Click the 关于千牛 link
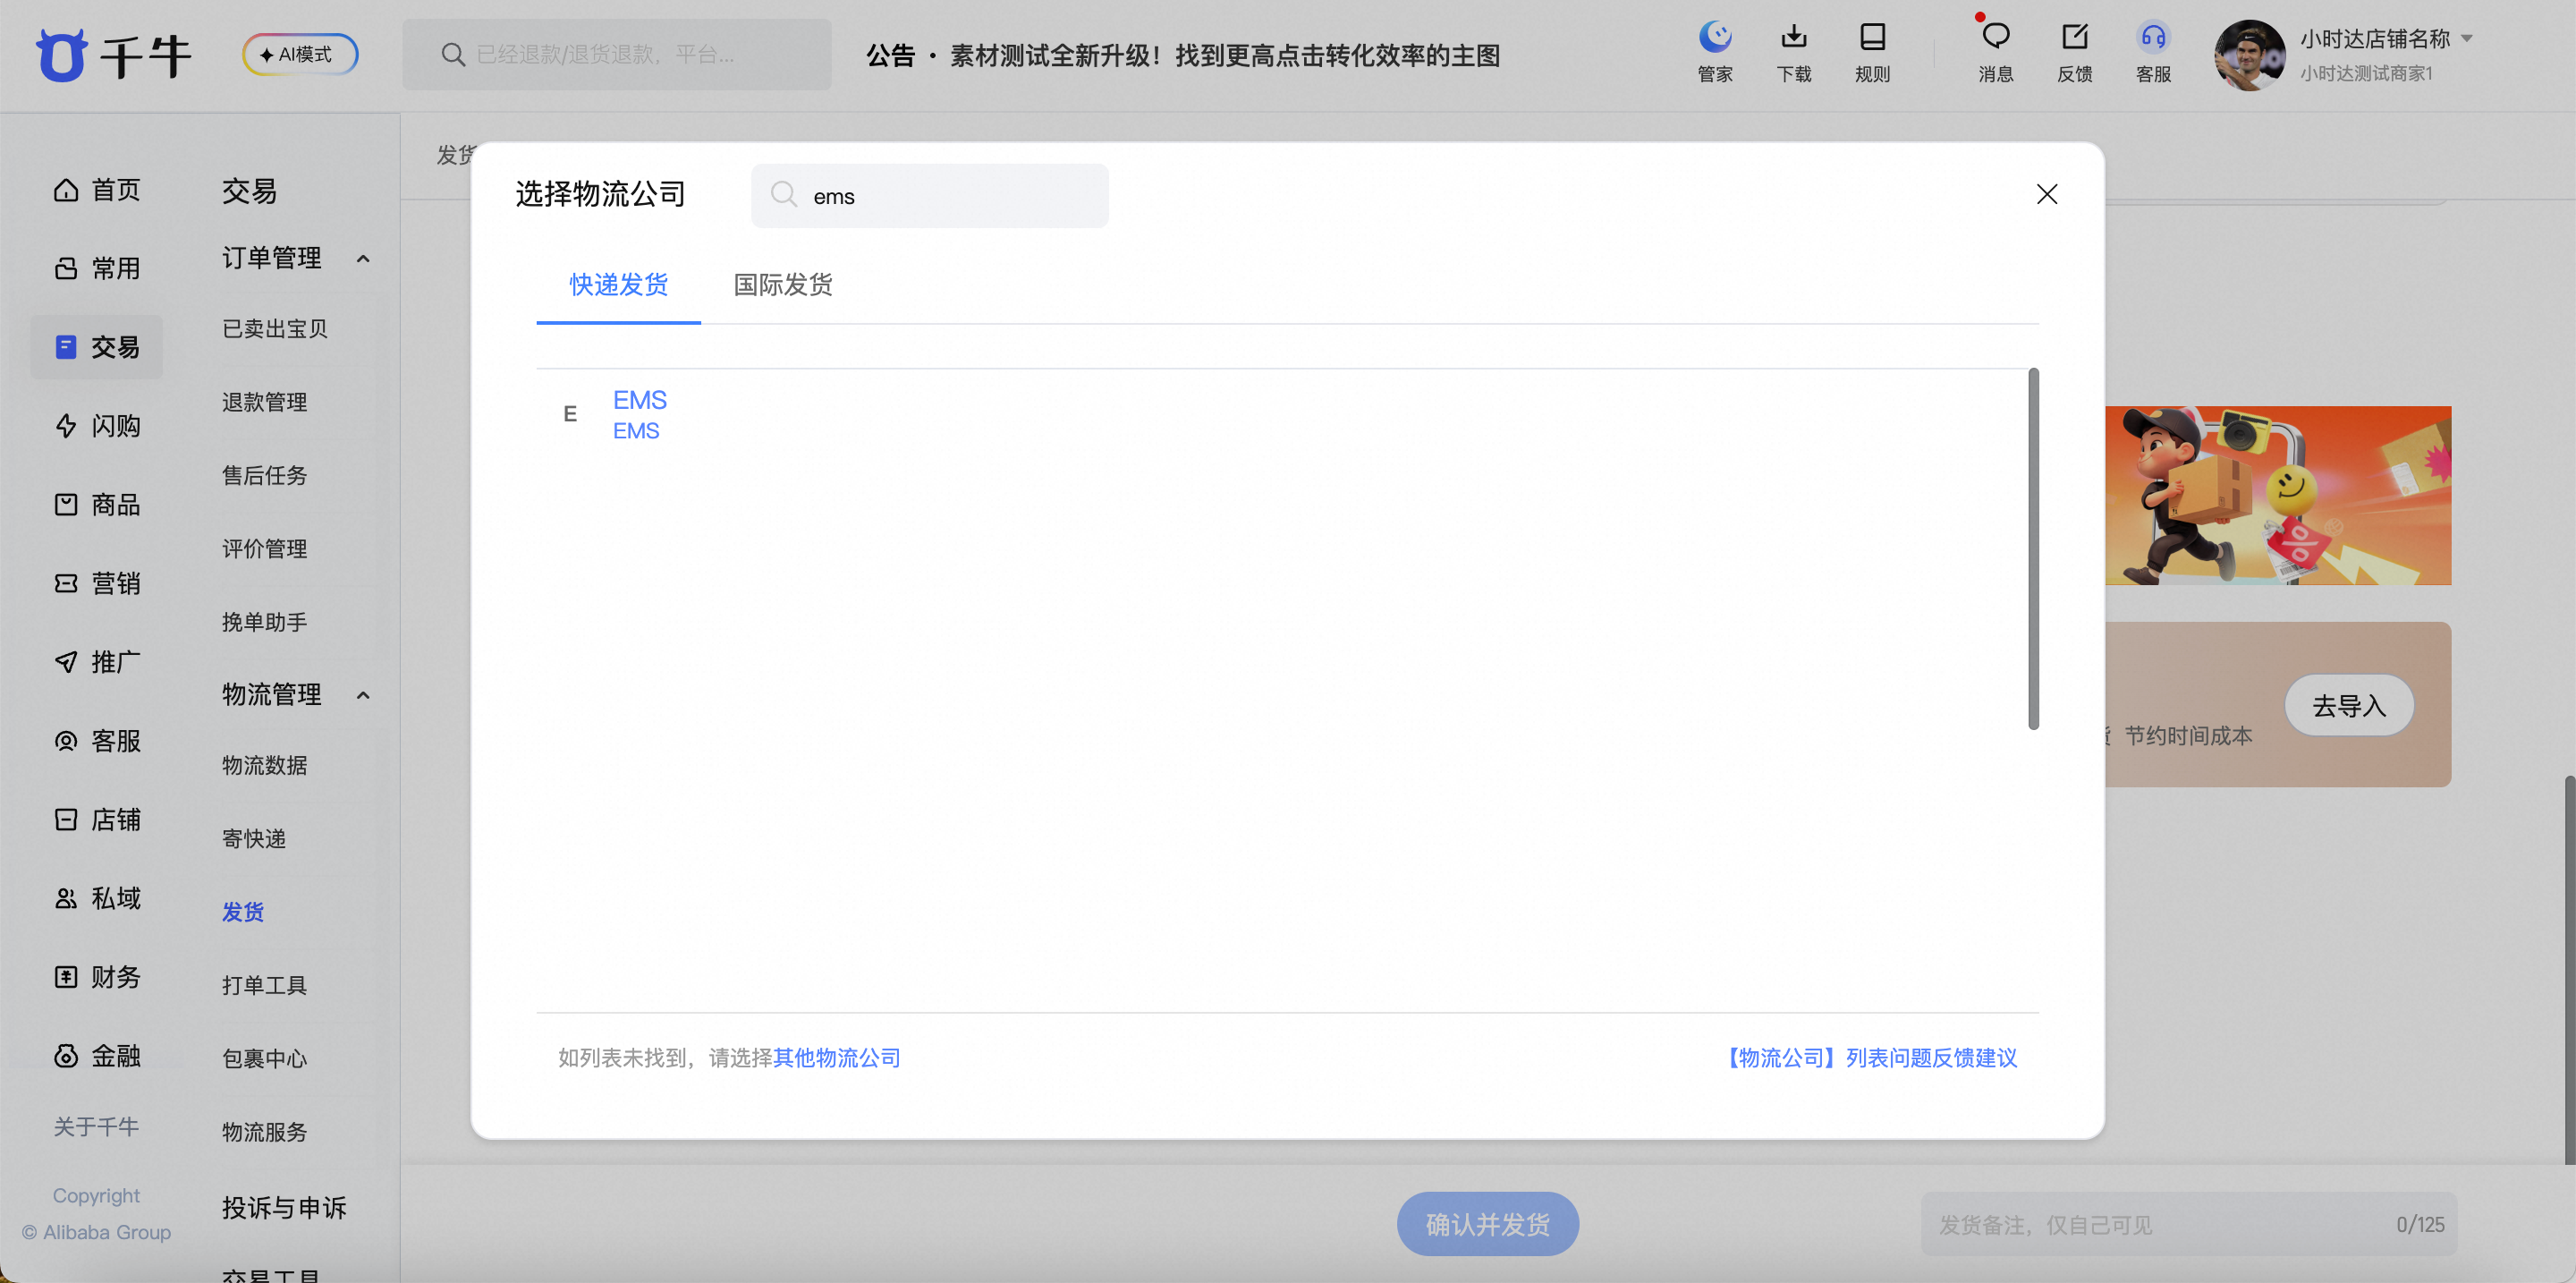 tap(96, 1127)
